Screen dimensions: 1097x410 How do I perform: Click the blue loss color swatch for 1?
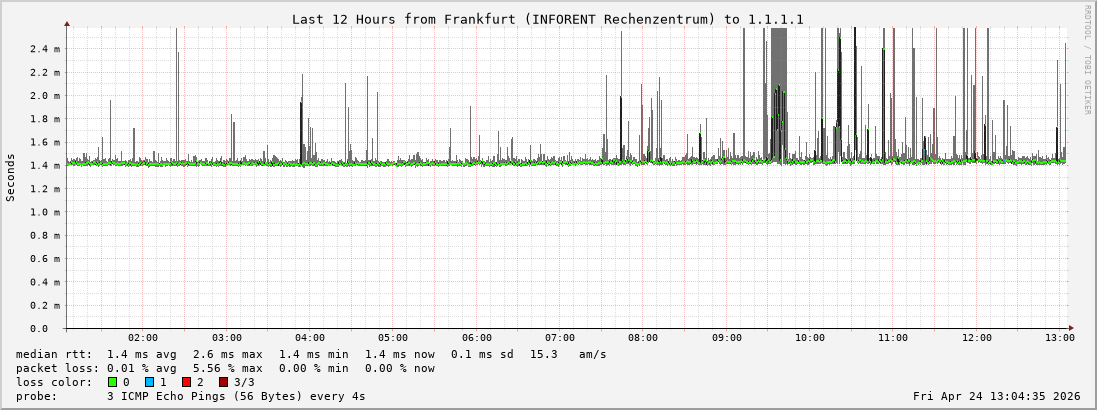[x=149, y=382]
